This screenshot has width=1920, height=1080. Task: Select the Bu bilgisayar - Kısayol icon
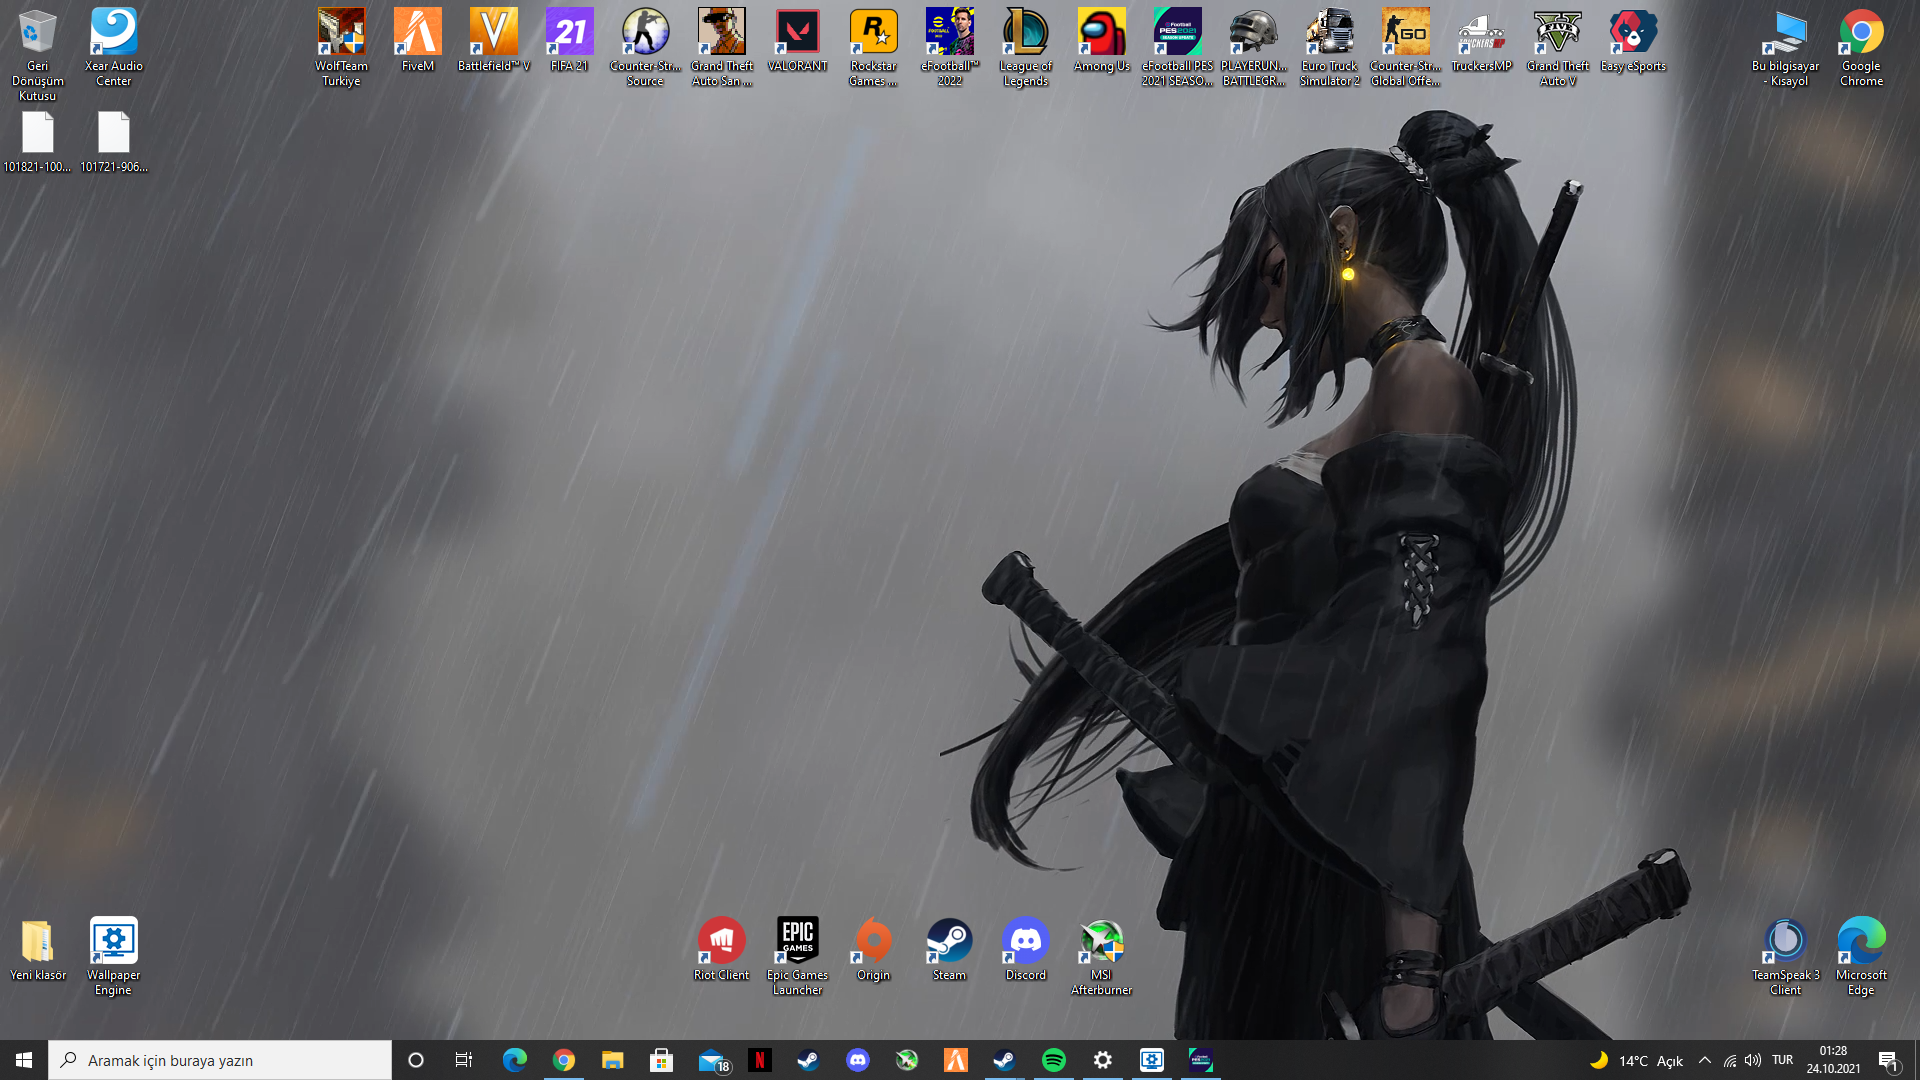pyautogui.click(x=1786, y=47)
